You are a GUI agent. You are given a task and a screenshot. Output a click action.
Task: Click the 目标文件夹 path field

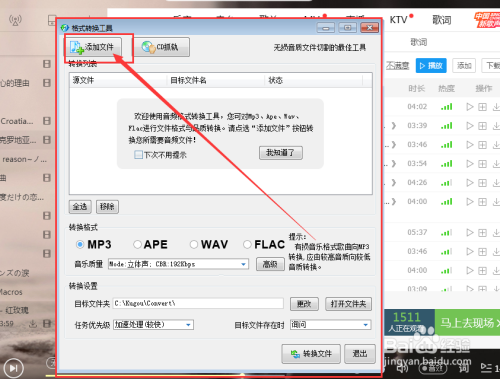[x=198, y=304]
